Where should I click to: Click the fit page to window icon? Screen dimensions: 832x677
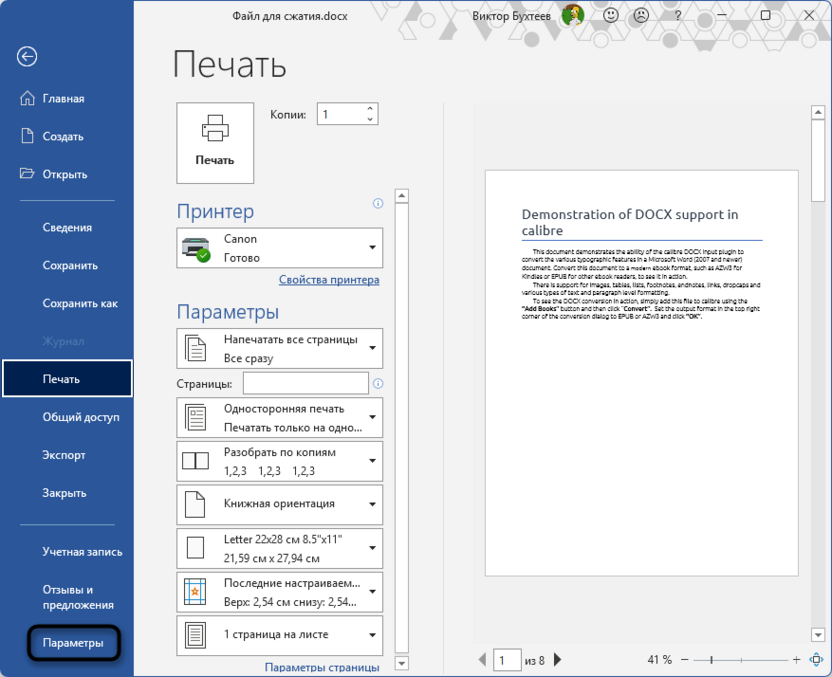(x=815, y=660)
